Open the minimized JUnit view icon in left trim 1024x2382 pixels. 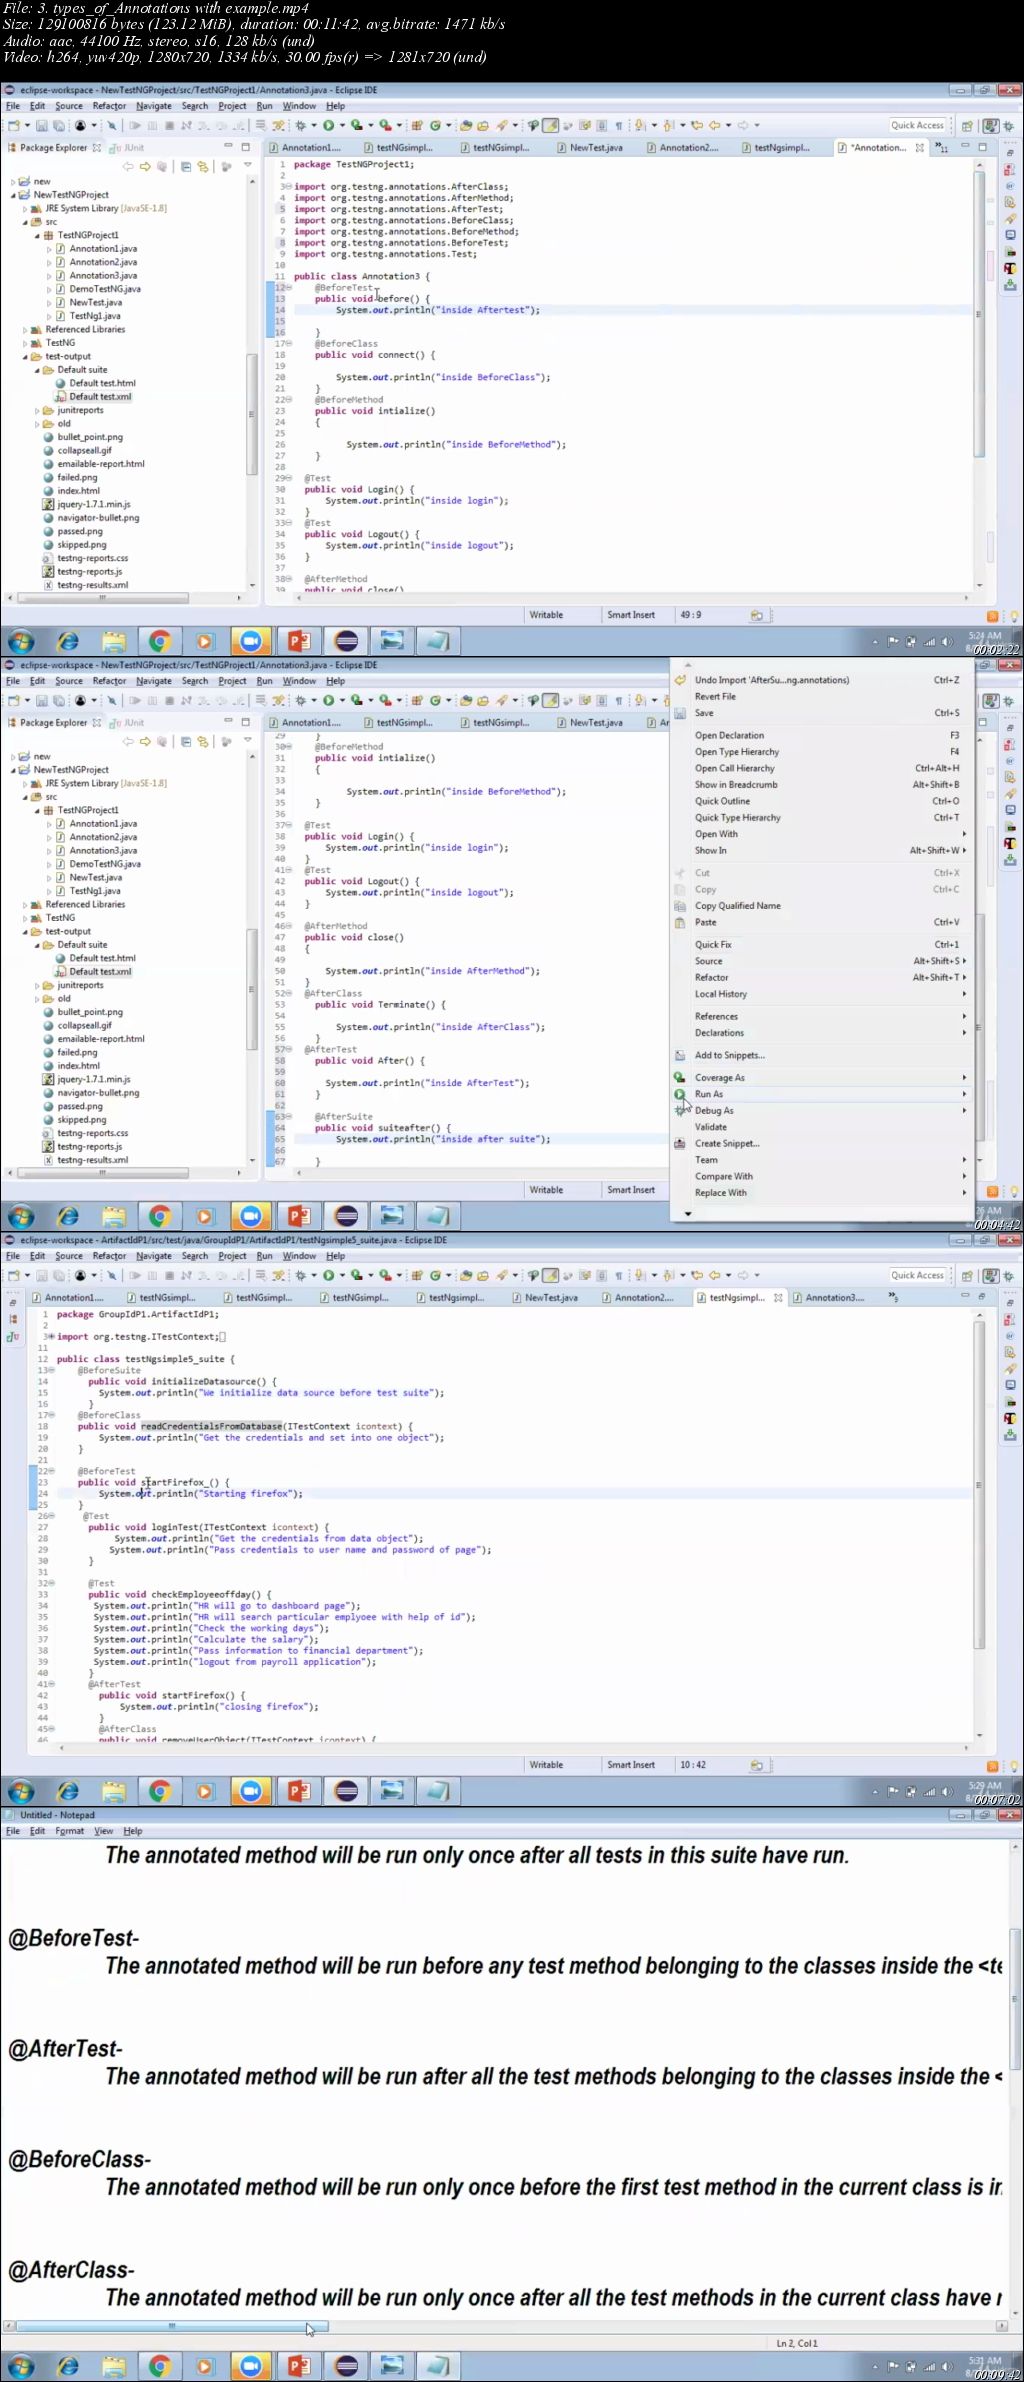tap(13, 1336)
